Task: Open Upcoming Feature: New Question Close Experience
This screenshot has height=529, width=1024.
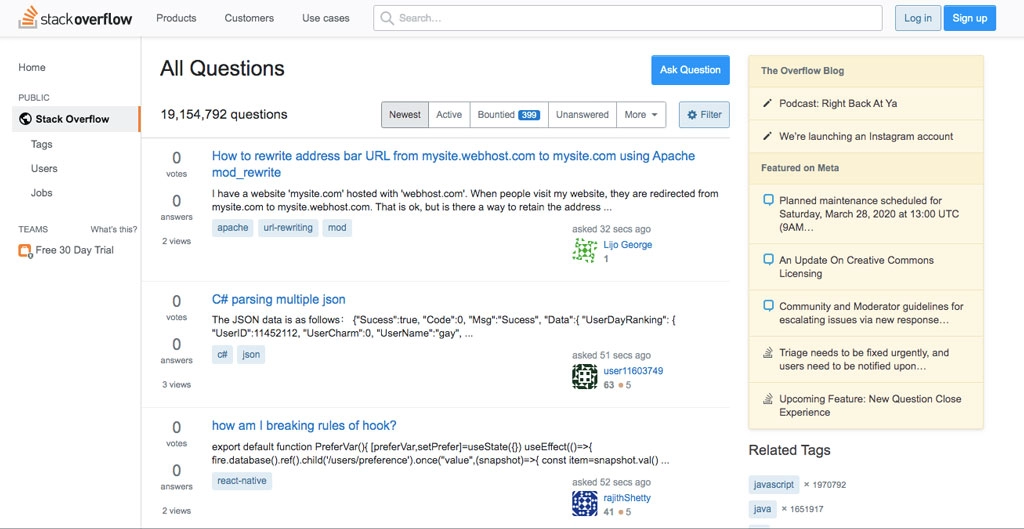Action: coord(870,406)
